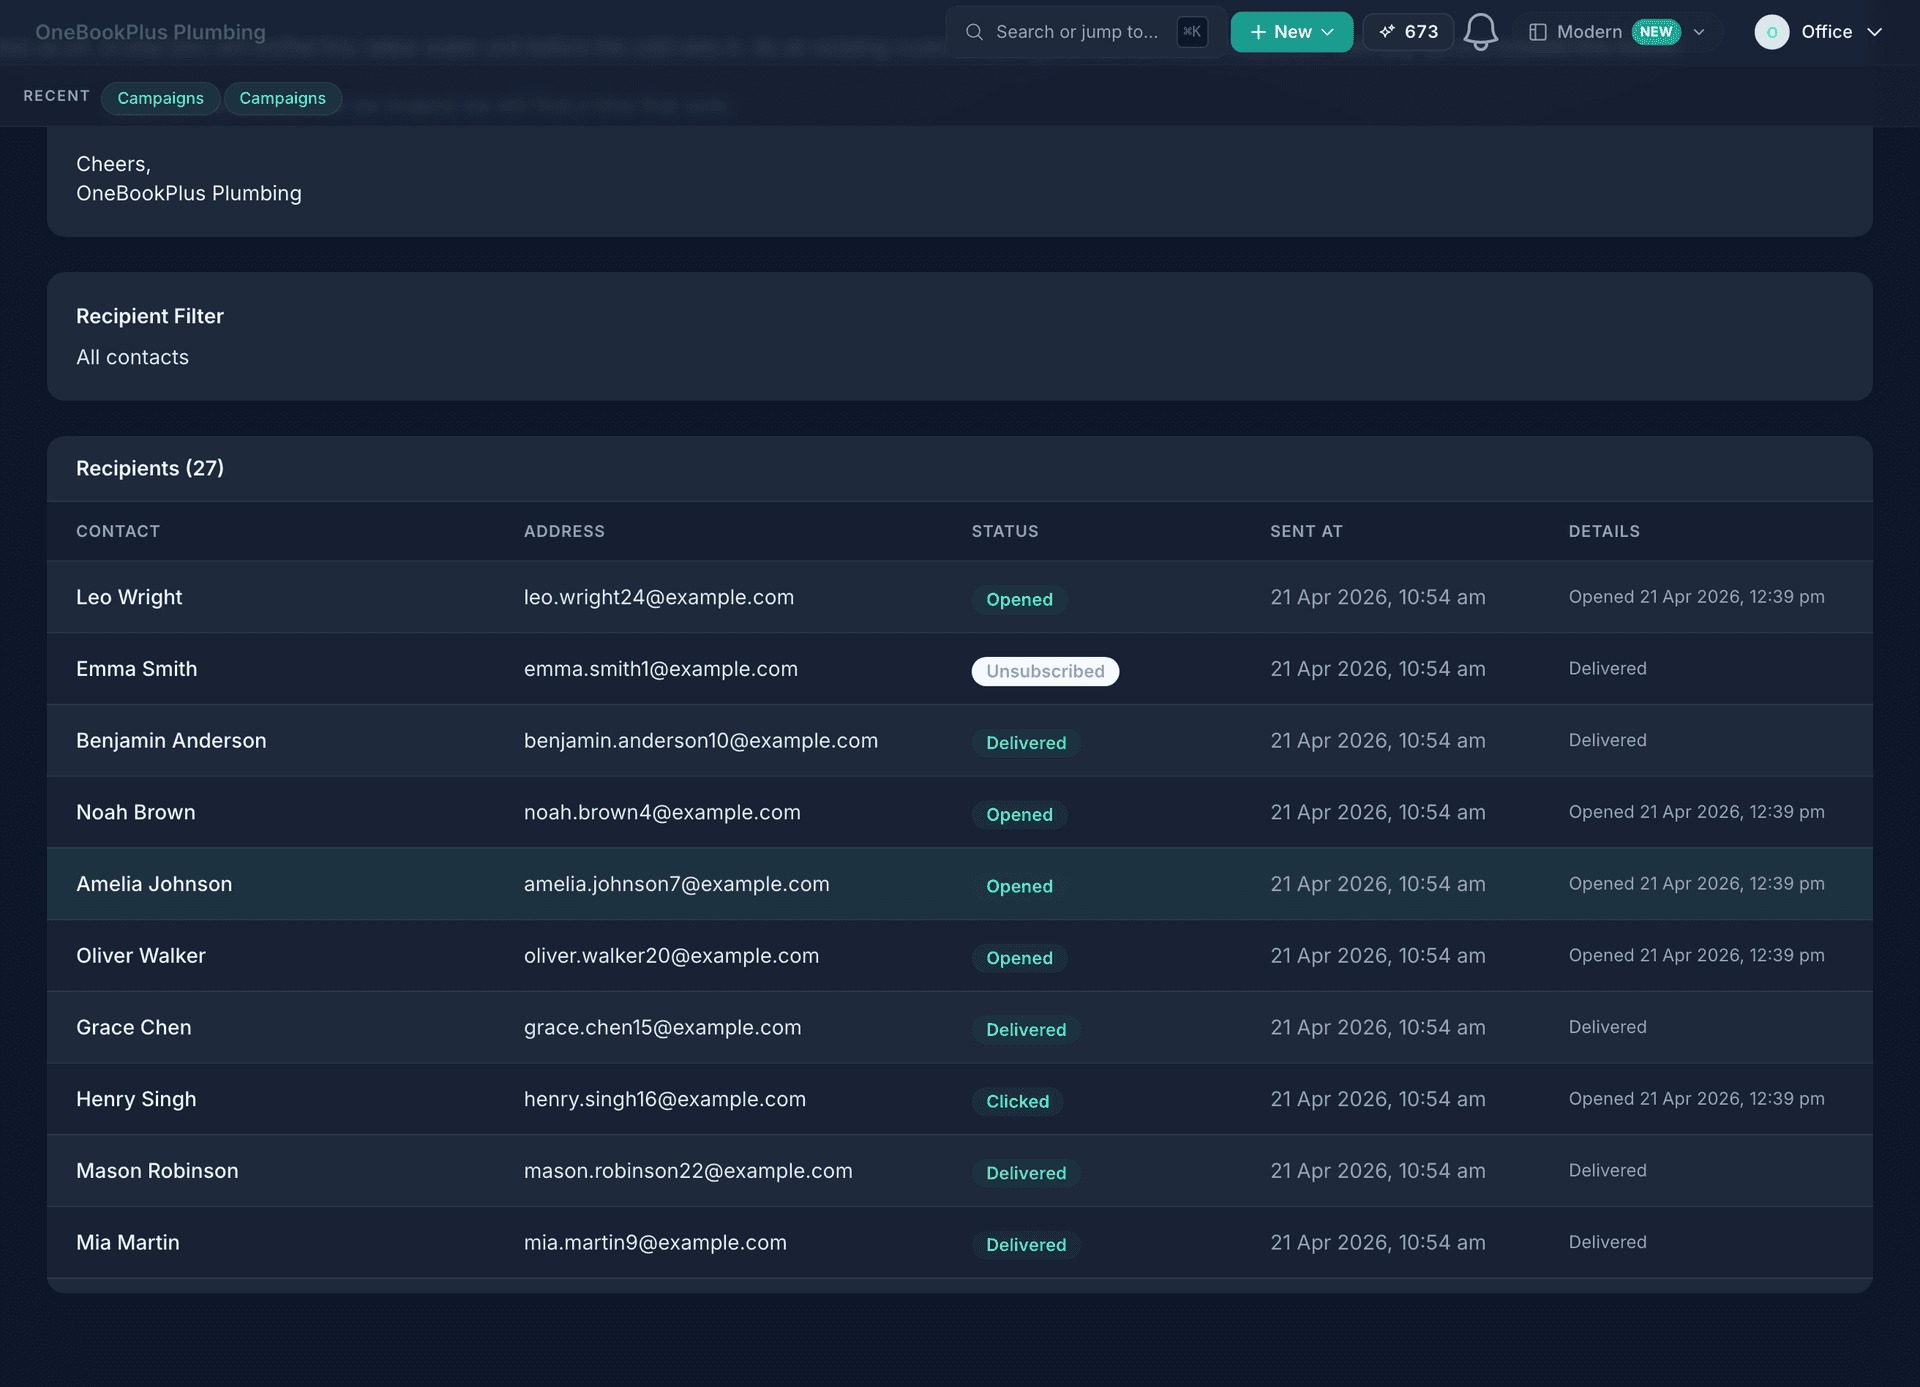Click Oliver Walker's Opened status badge
The image size is (1920, 1387).
tap(1019, 958)
